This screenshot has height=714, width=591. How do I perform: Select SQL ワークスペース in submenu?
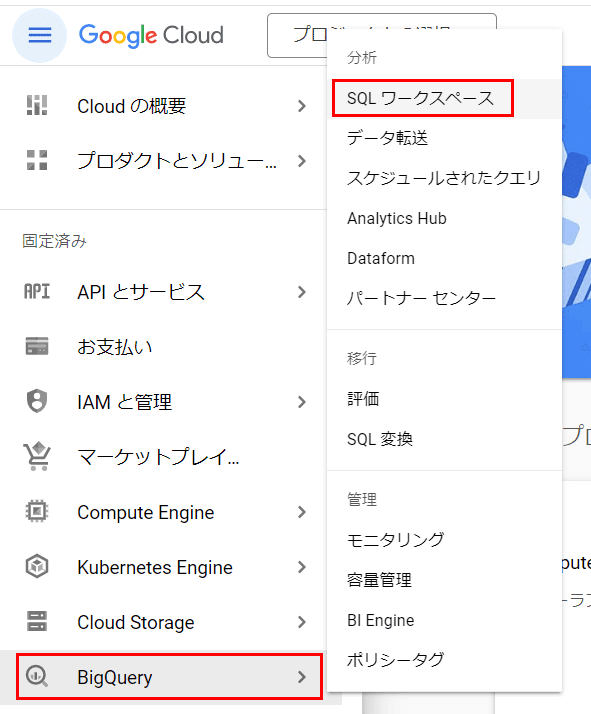click(444, 98)
